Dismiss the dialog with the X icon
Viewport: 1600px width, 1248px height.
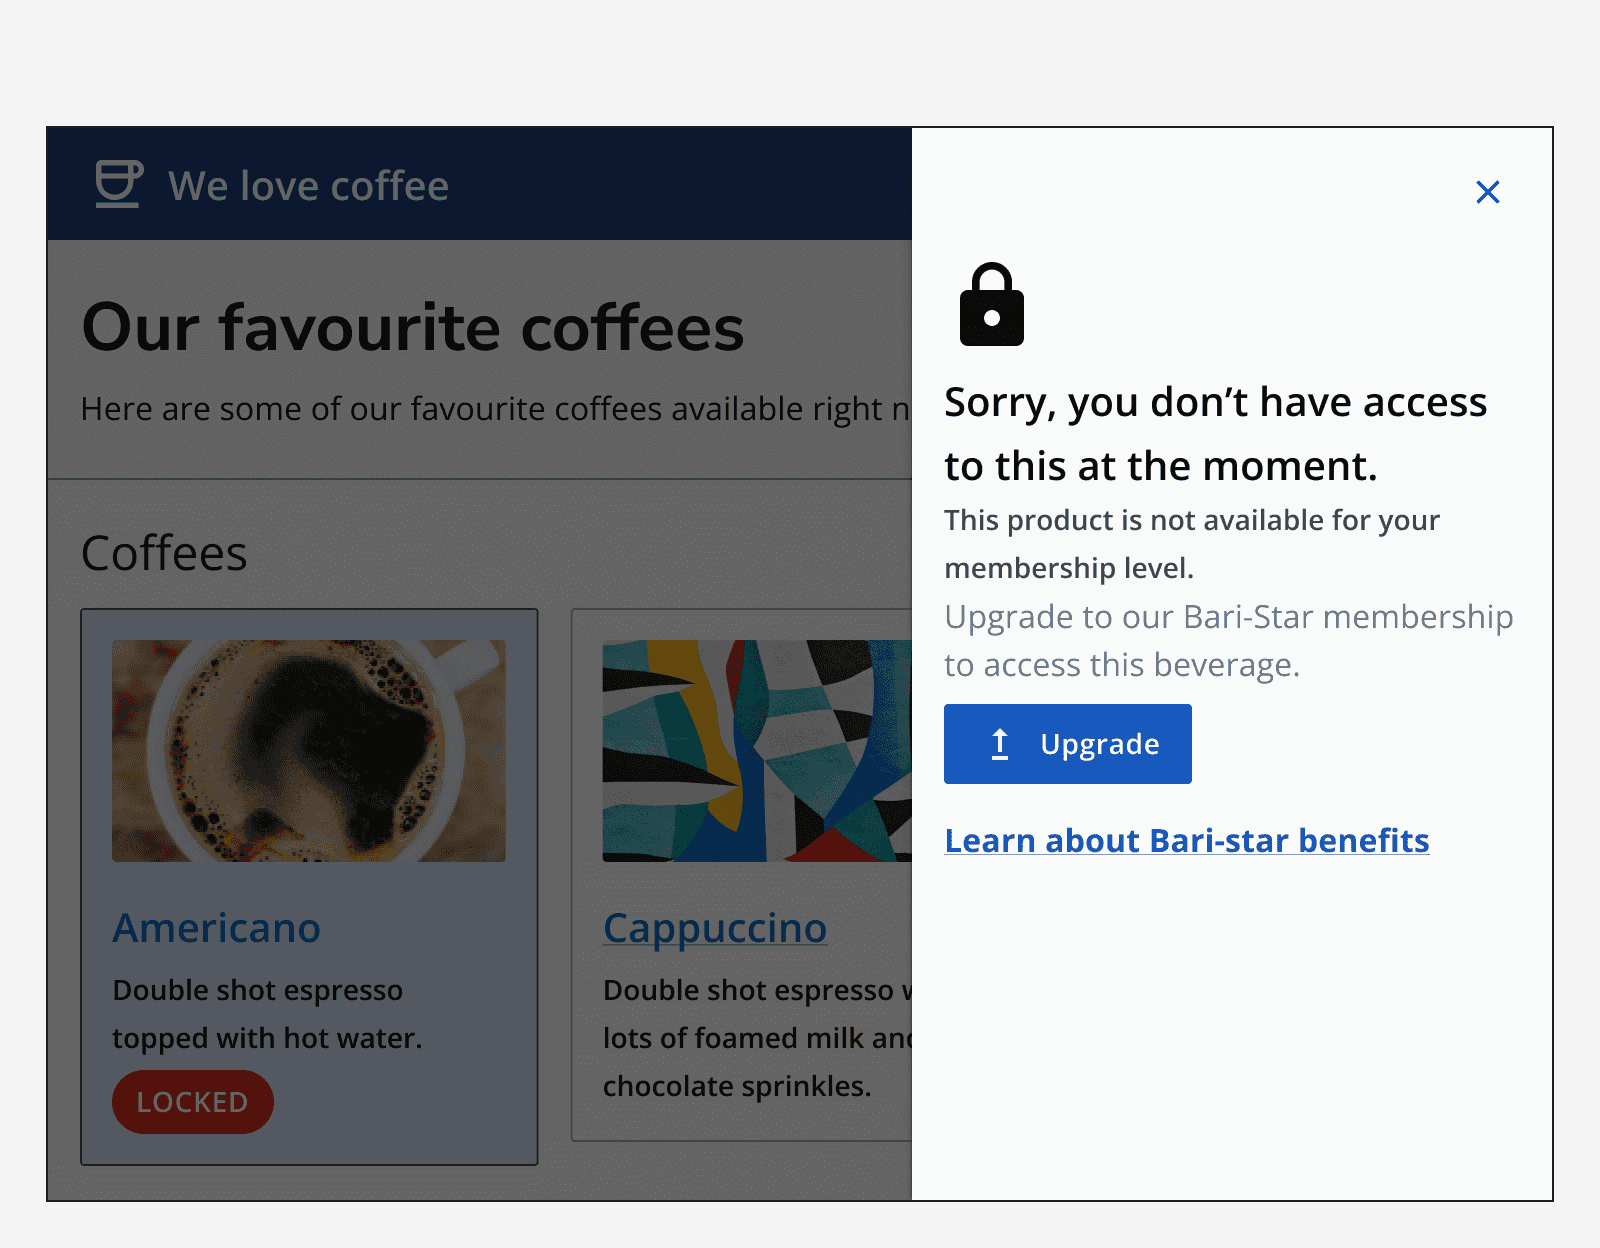[x=1488, y=192]
